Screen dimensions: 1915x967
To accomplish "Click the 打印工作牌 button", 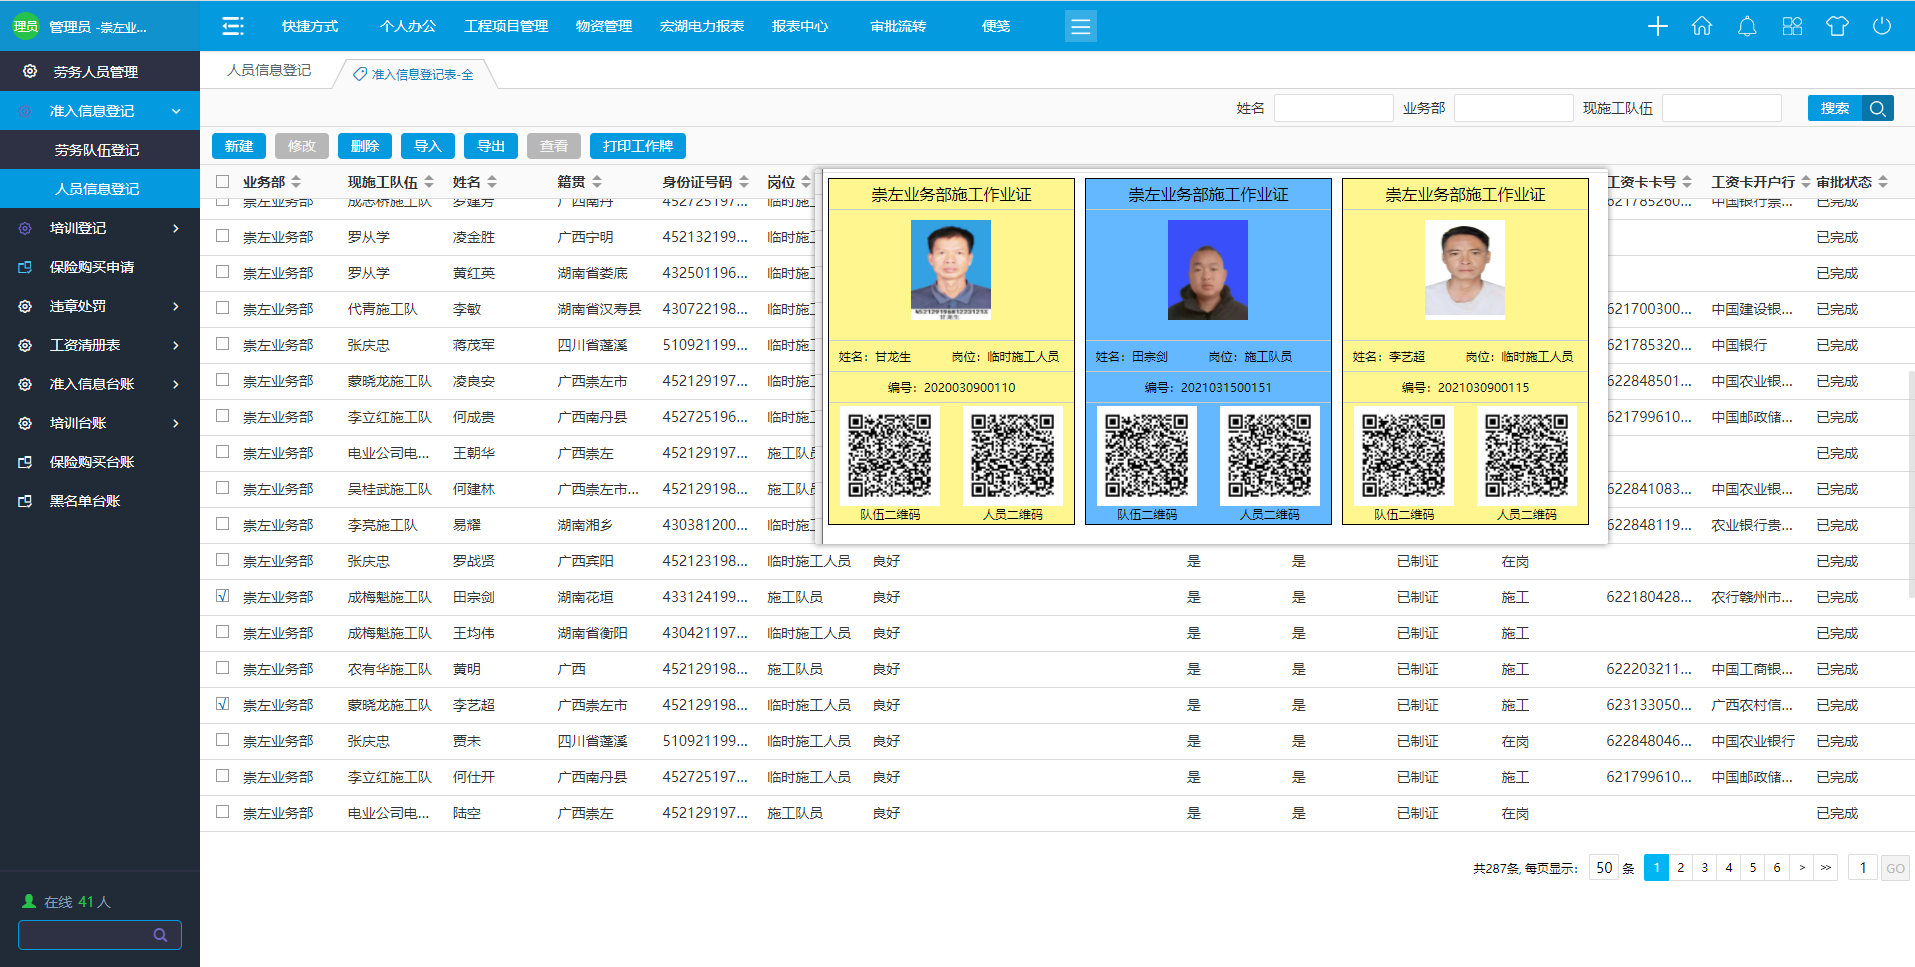I will 637,146.
